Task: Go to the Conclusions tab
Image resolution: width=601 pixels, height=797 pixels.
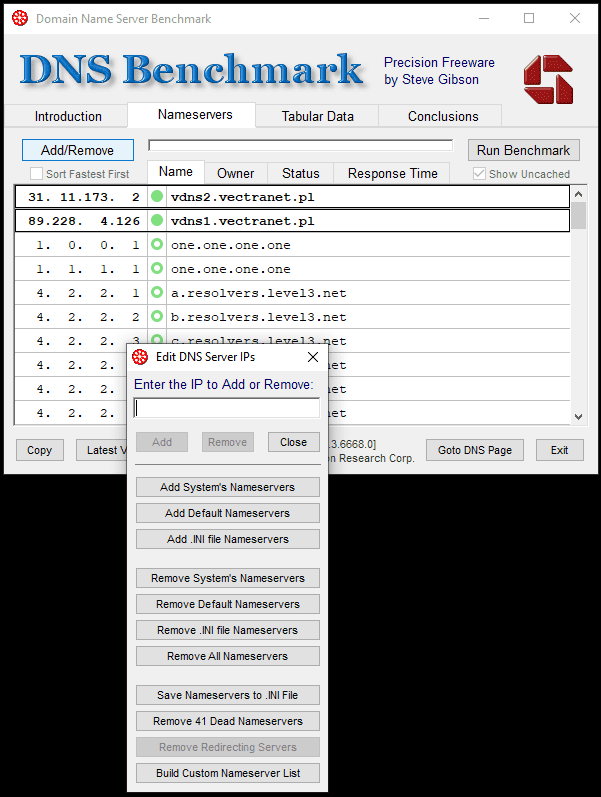Action: pyautogui.click(x=443, y=116)
